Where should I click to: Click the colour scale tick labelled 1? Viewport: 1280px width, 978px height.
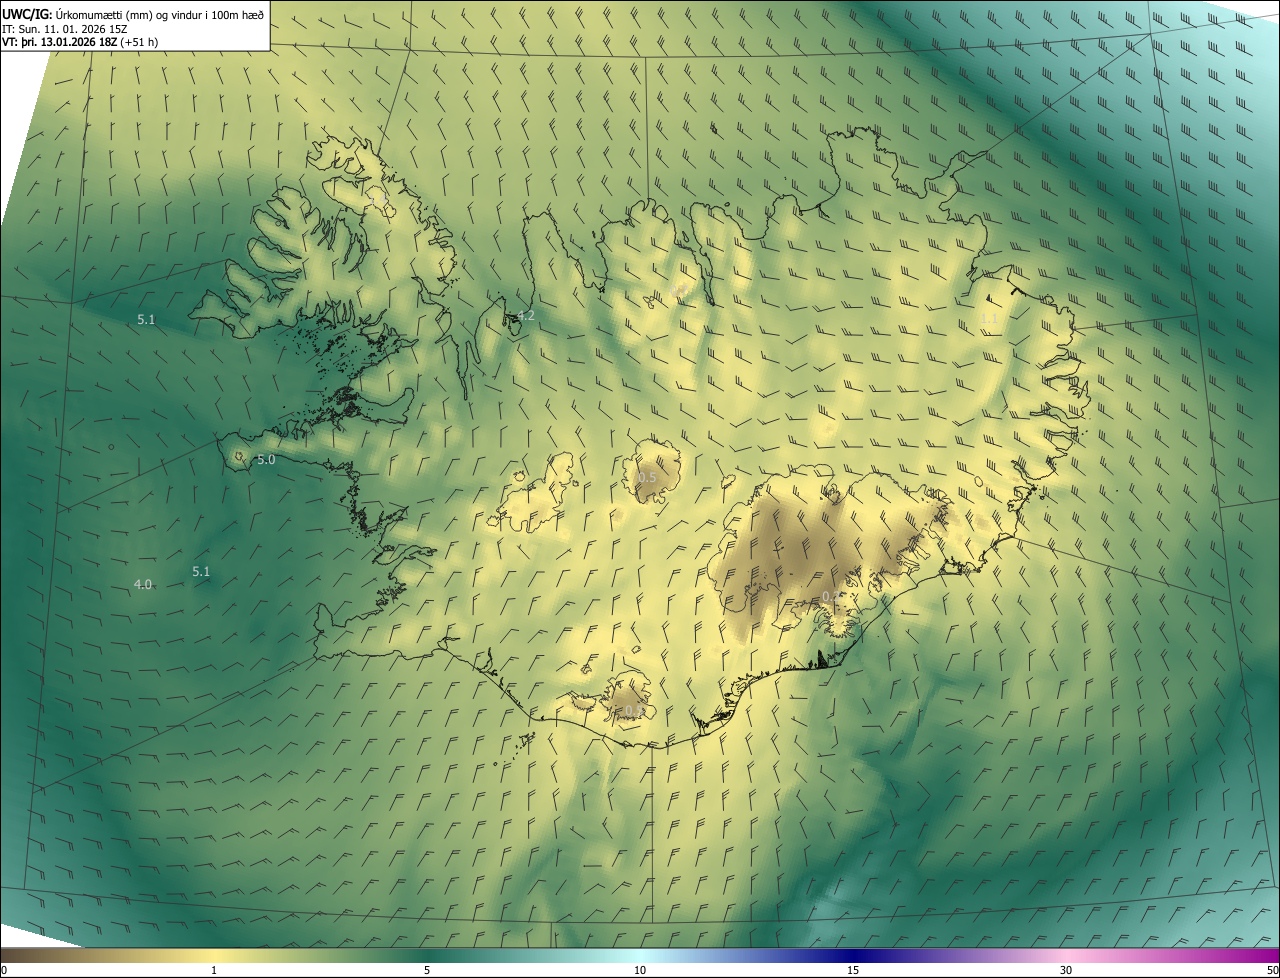coord(214,970)
